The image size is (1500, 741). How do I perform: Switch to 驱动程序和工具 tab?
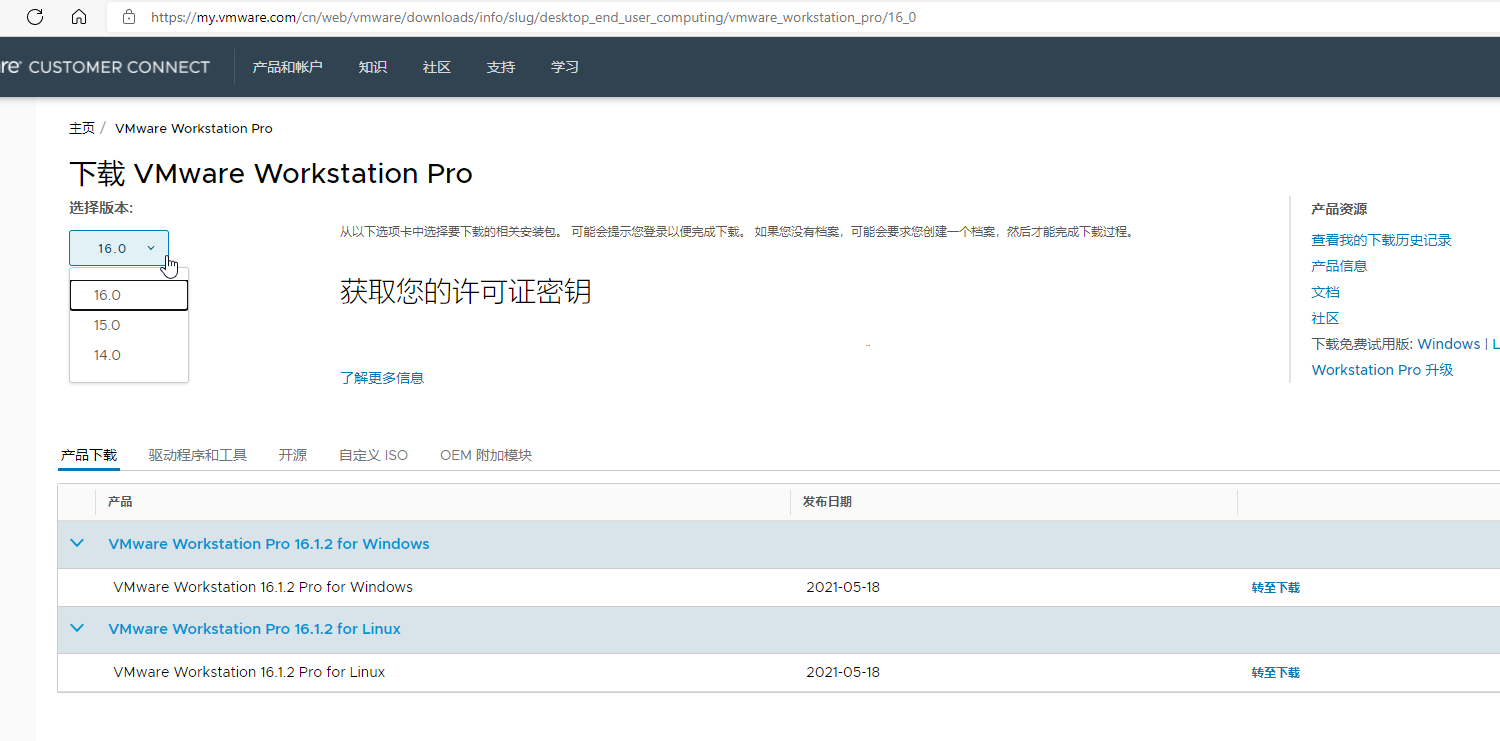tap(198, 455)
